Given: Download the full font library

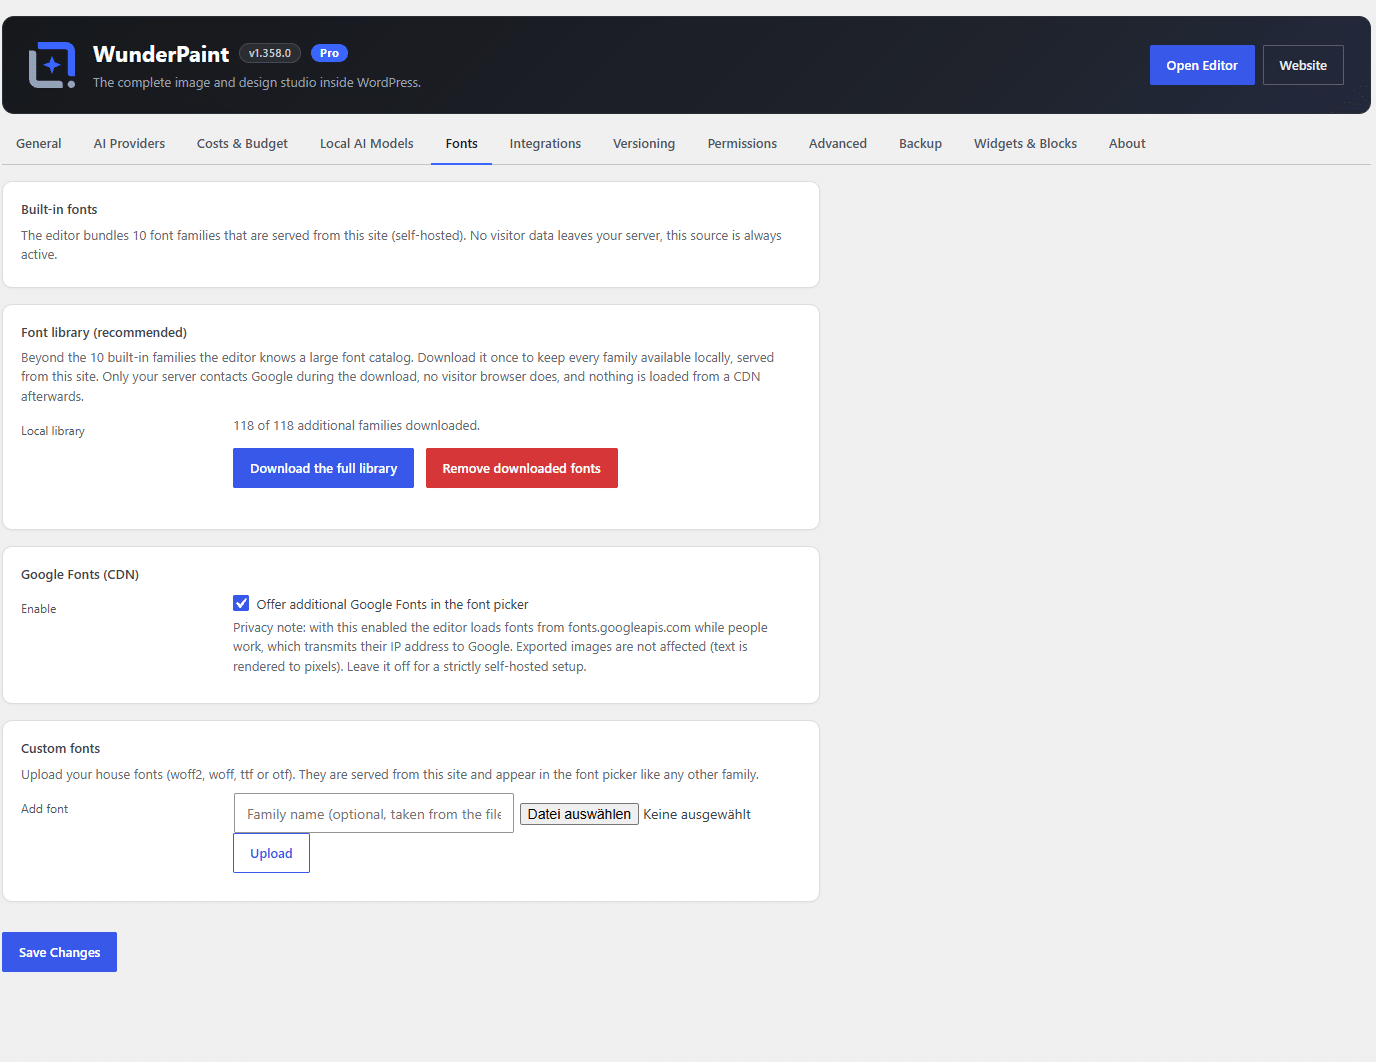Looking at the screenshot, I should tap(323, 468).
